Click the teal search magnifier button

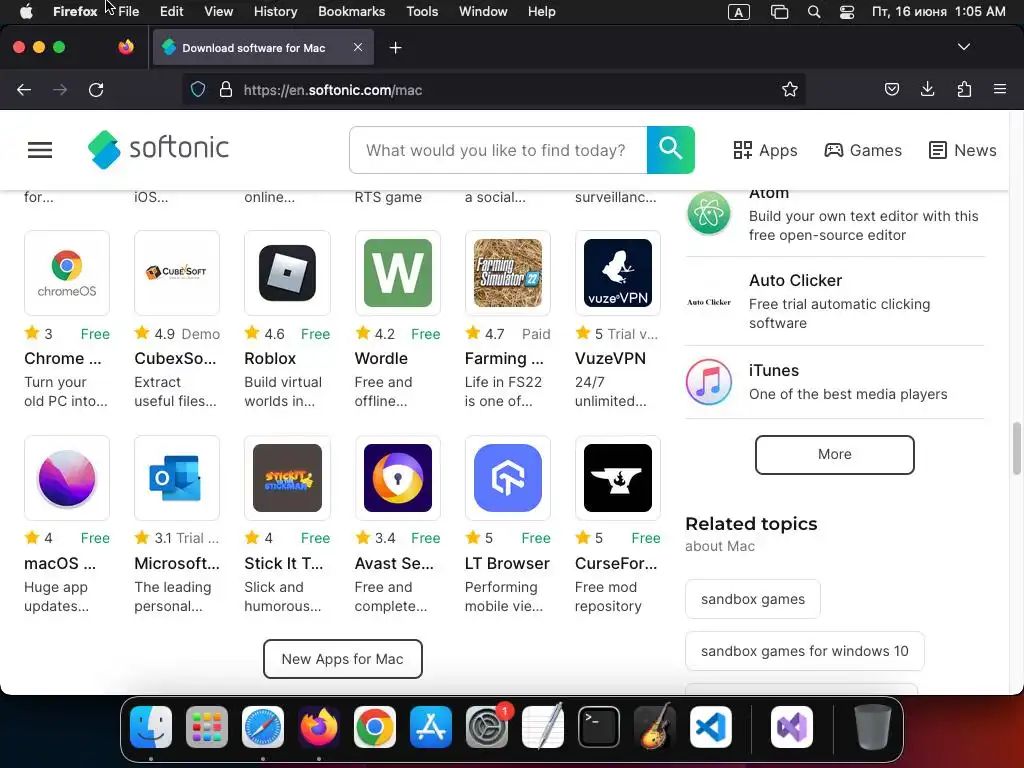(x=671, y=150)
